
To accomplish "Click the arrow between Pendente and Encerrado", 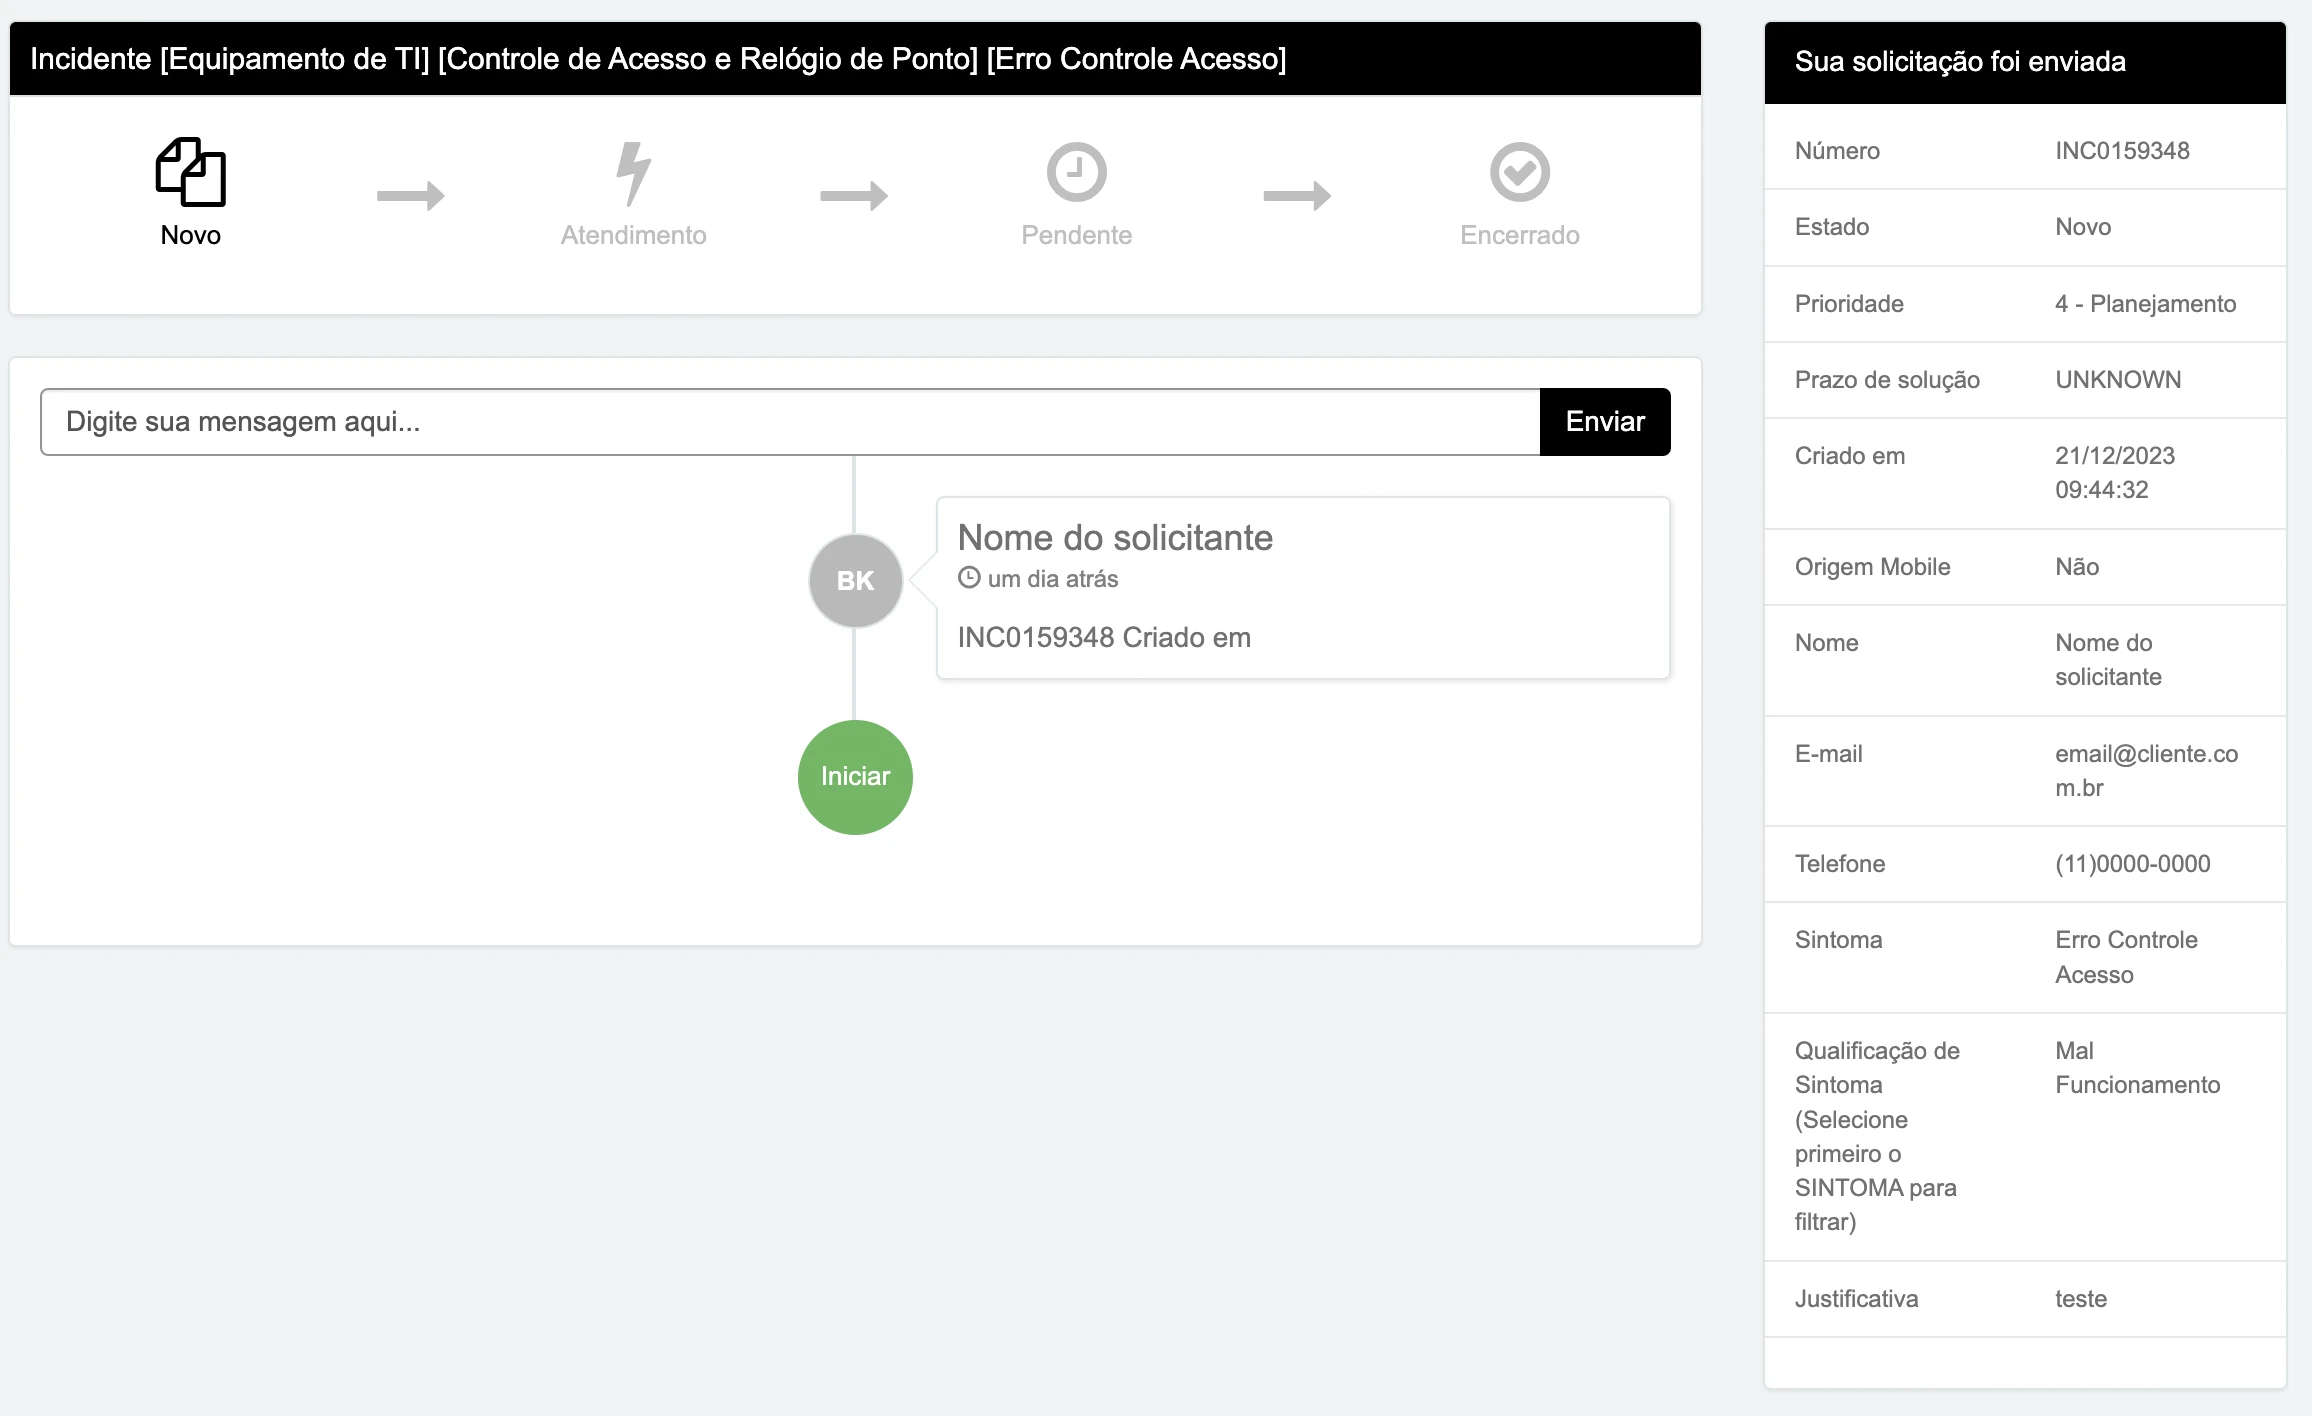I will (1297, 195).
